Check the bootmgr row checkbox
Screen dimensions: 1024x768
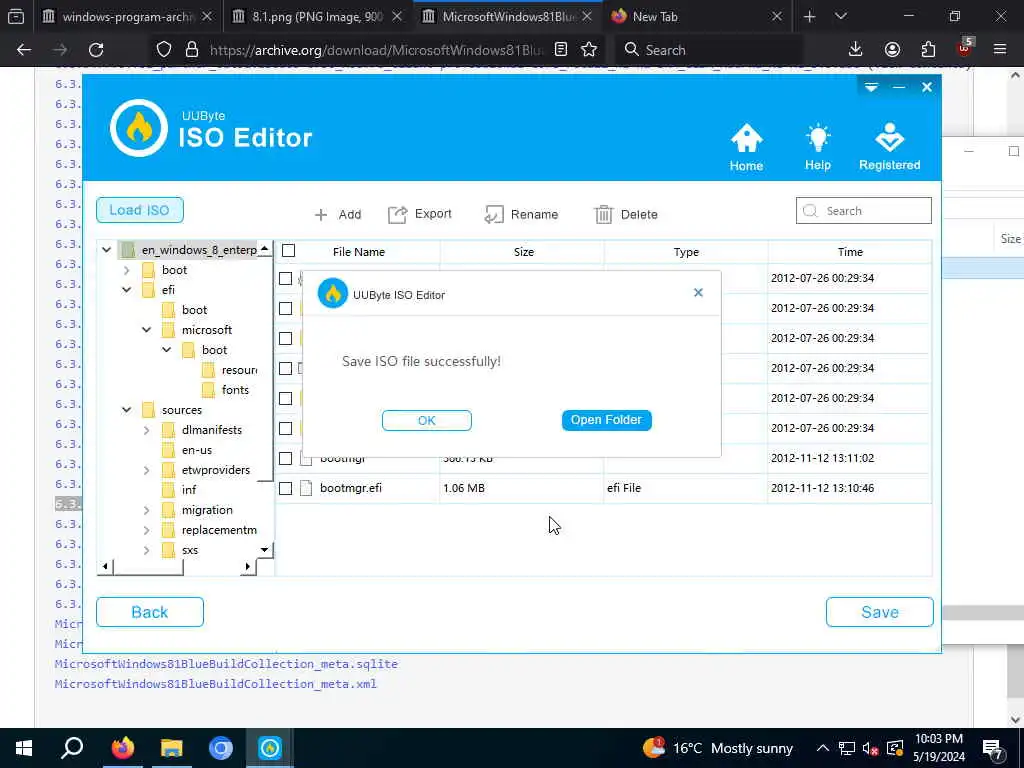(x=285, y=458)
